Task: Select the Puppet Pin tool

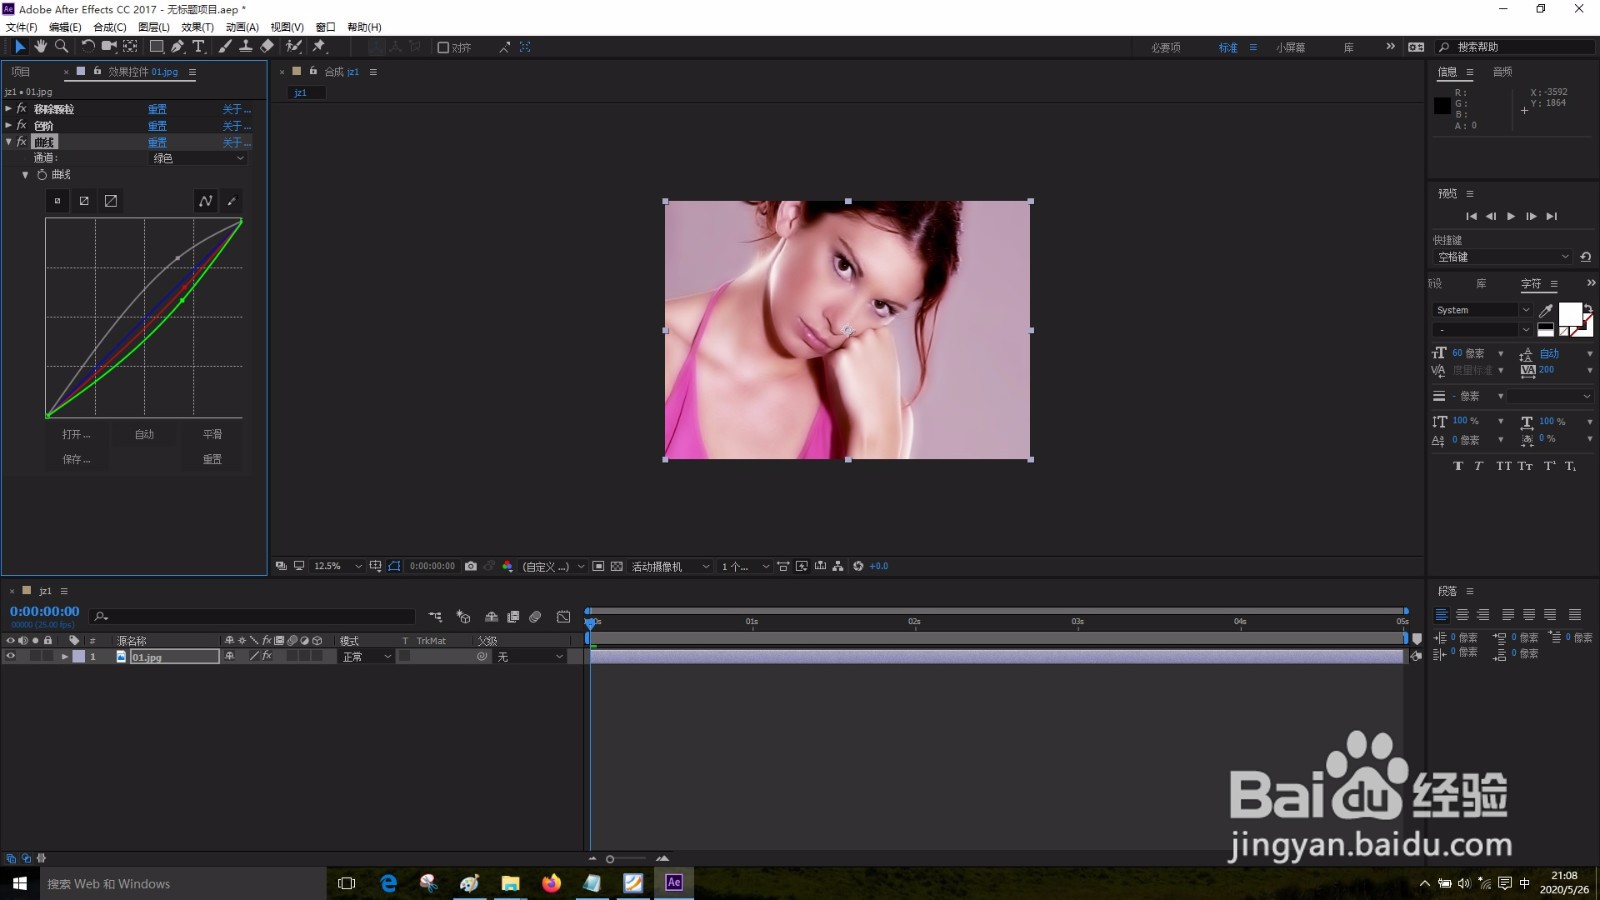Action: coord(319,46)
